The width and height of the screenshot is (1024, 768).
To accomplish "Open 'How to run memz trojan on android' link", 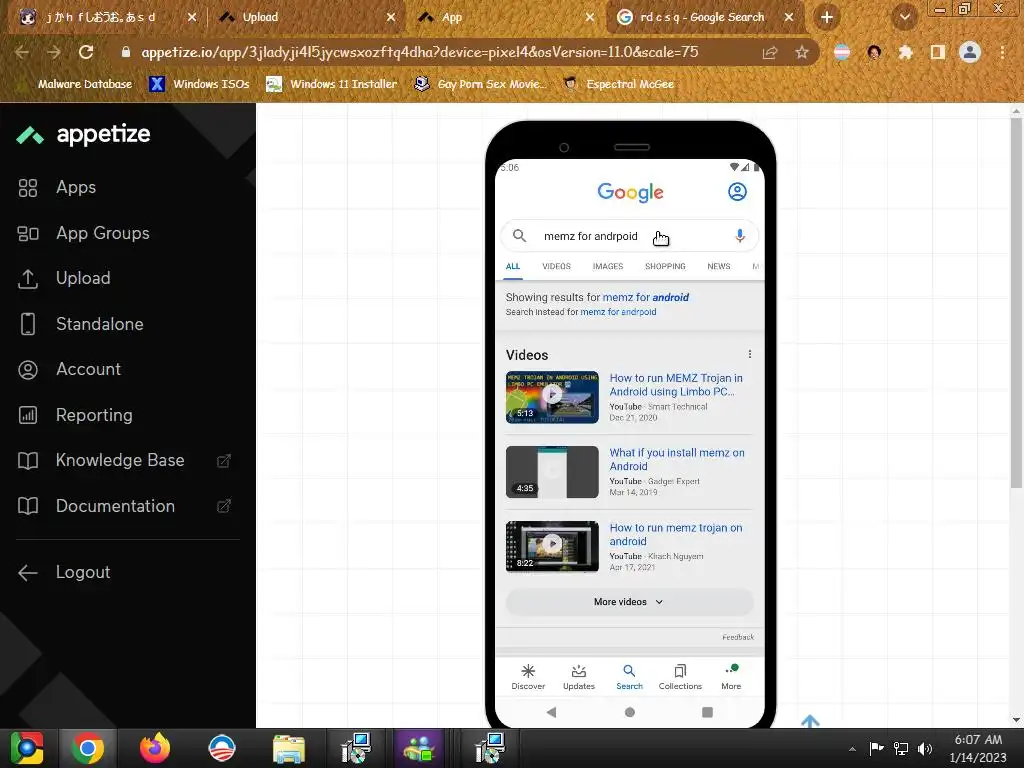I will point(675,534).
